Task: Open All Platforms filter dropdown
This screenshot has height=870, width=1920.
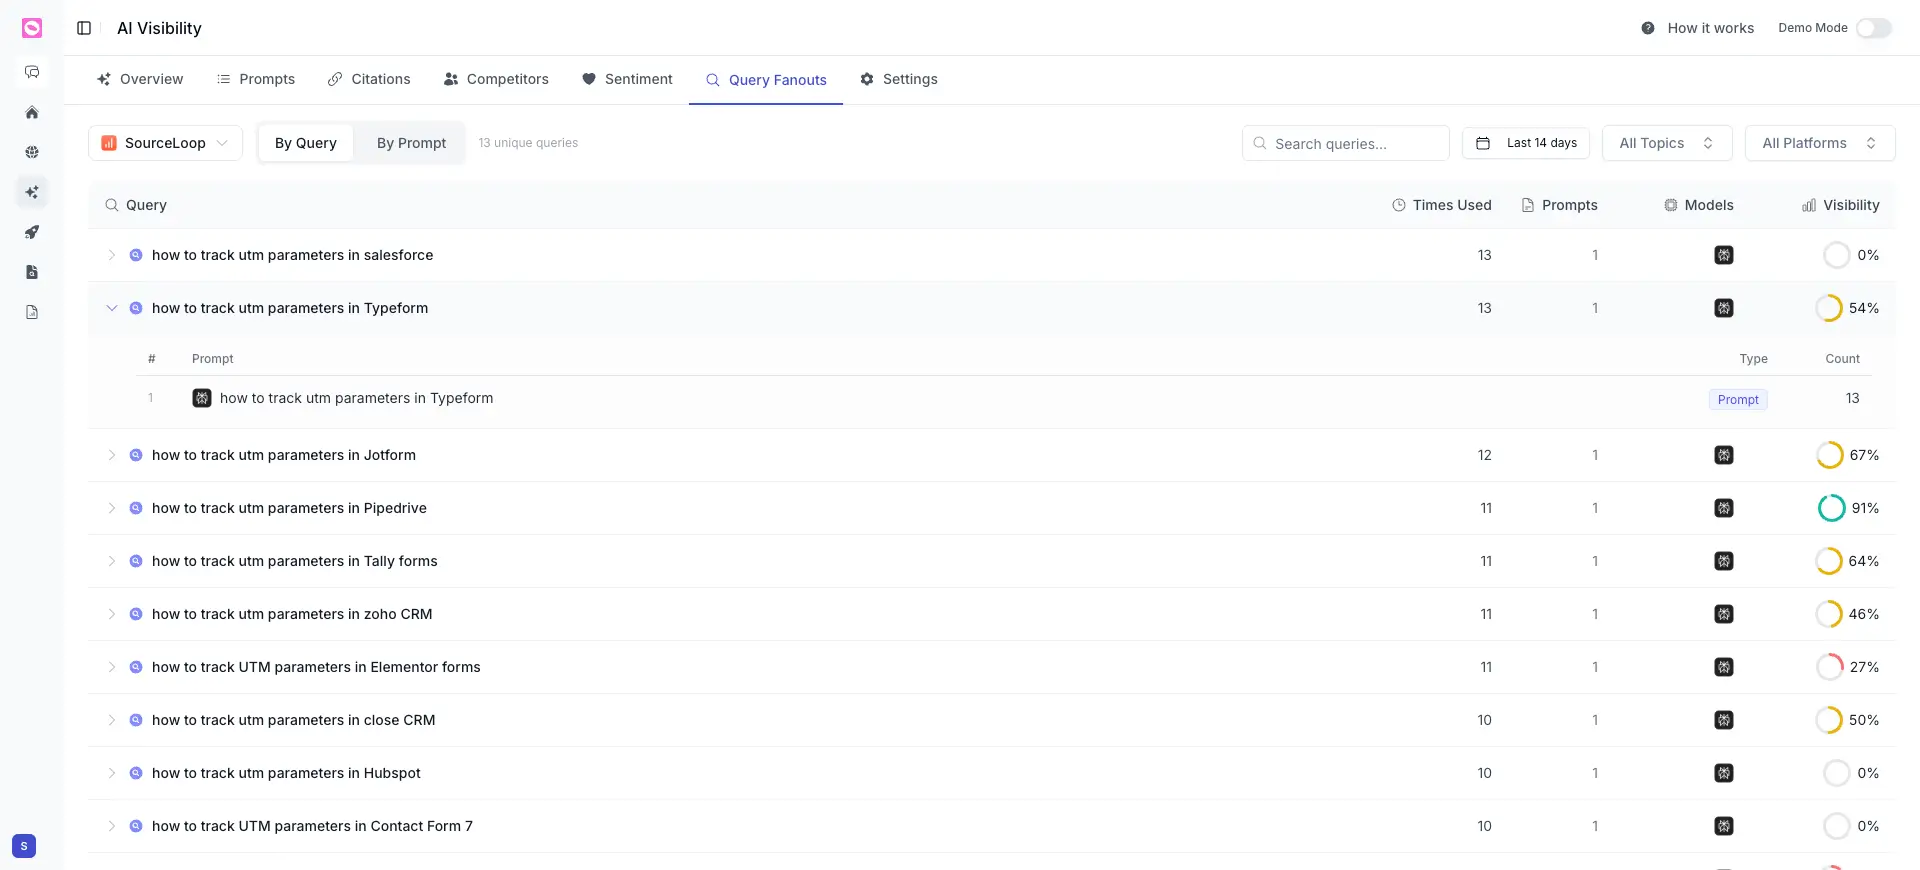Action: [x=1820, y=143]
